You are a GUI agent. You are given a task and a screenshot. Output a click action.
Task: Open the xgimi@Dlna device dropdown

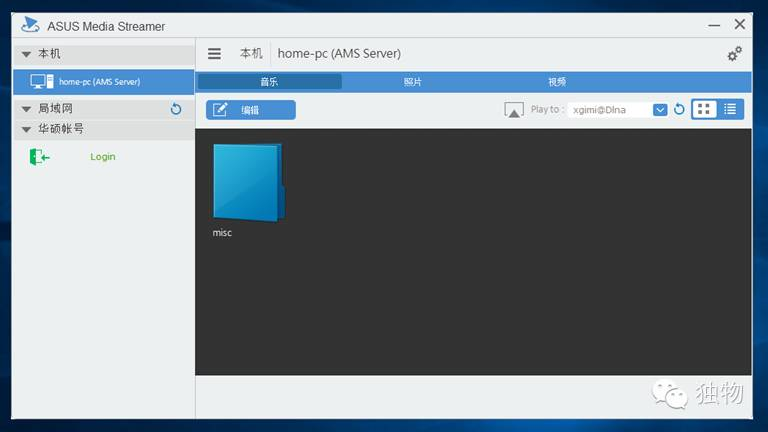(660, 110)
